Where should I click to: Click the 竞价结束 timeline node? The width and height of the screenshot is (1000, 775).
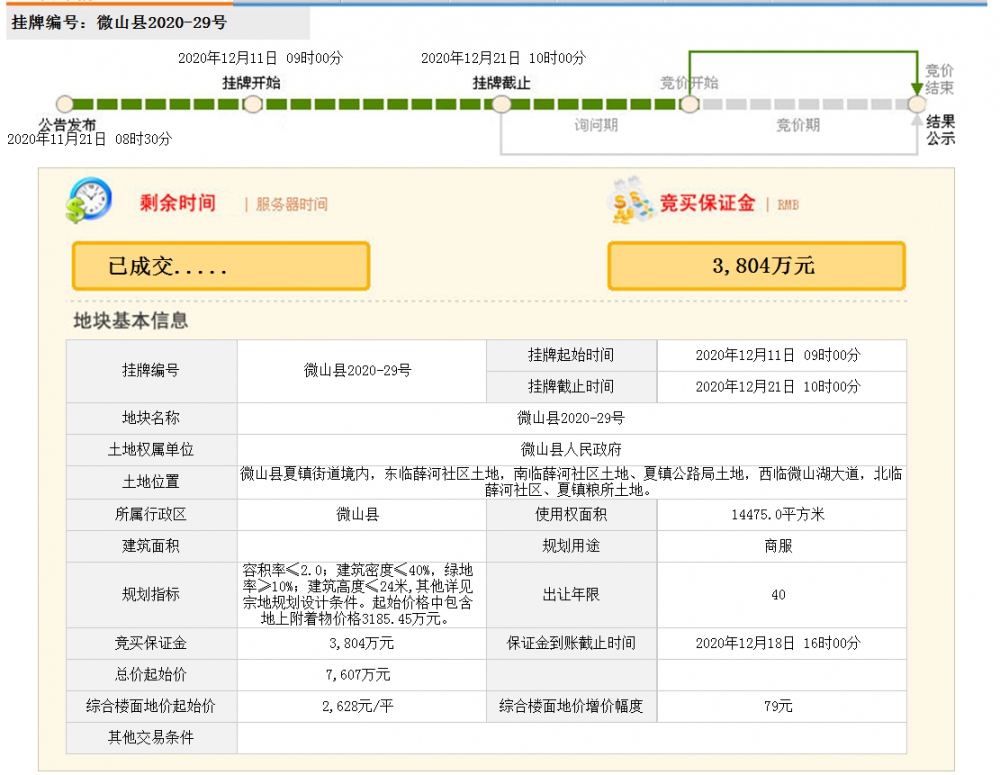coord(917,104)
